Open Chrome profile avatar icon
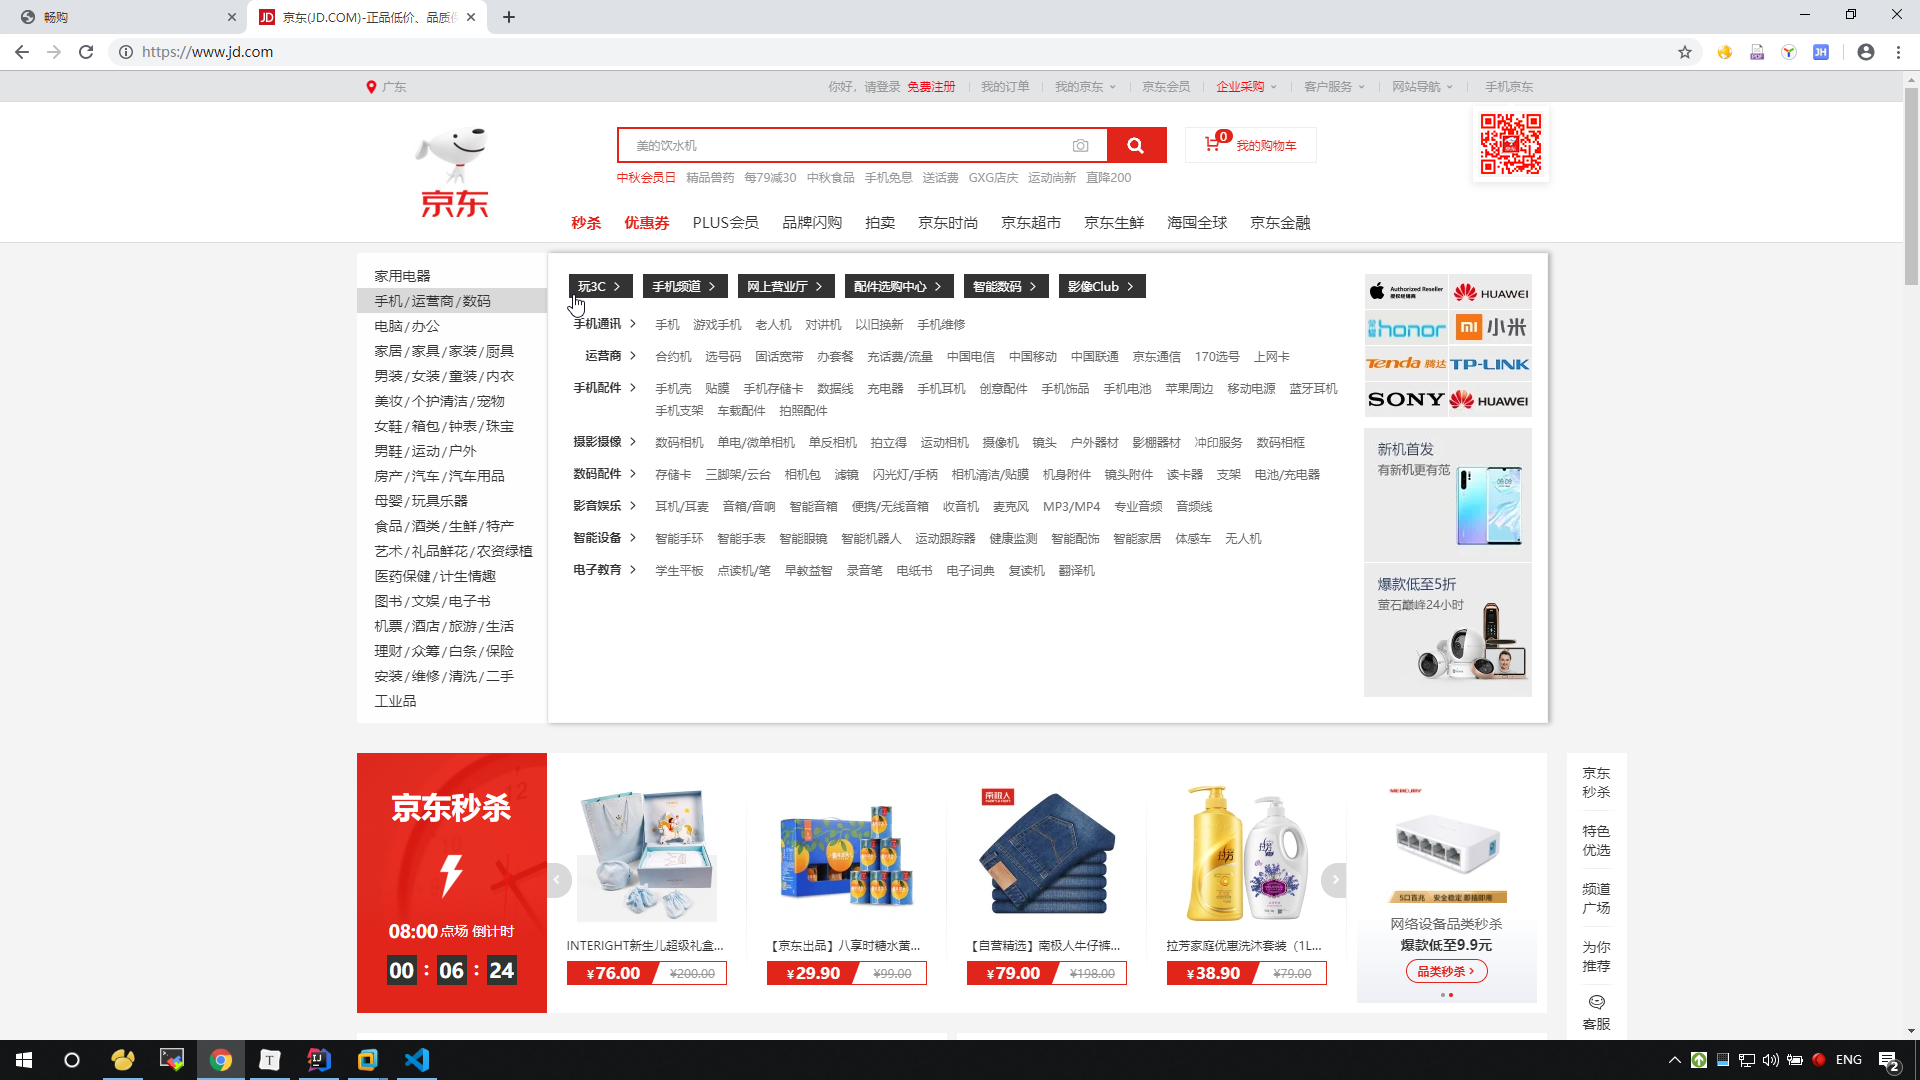 (1866, 52)
